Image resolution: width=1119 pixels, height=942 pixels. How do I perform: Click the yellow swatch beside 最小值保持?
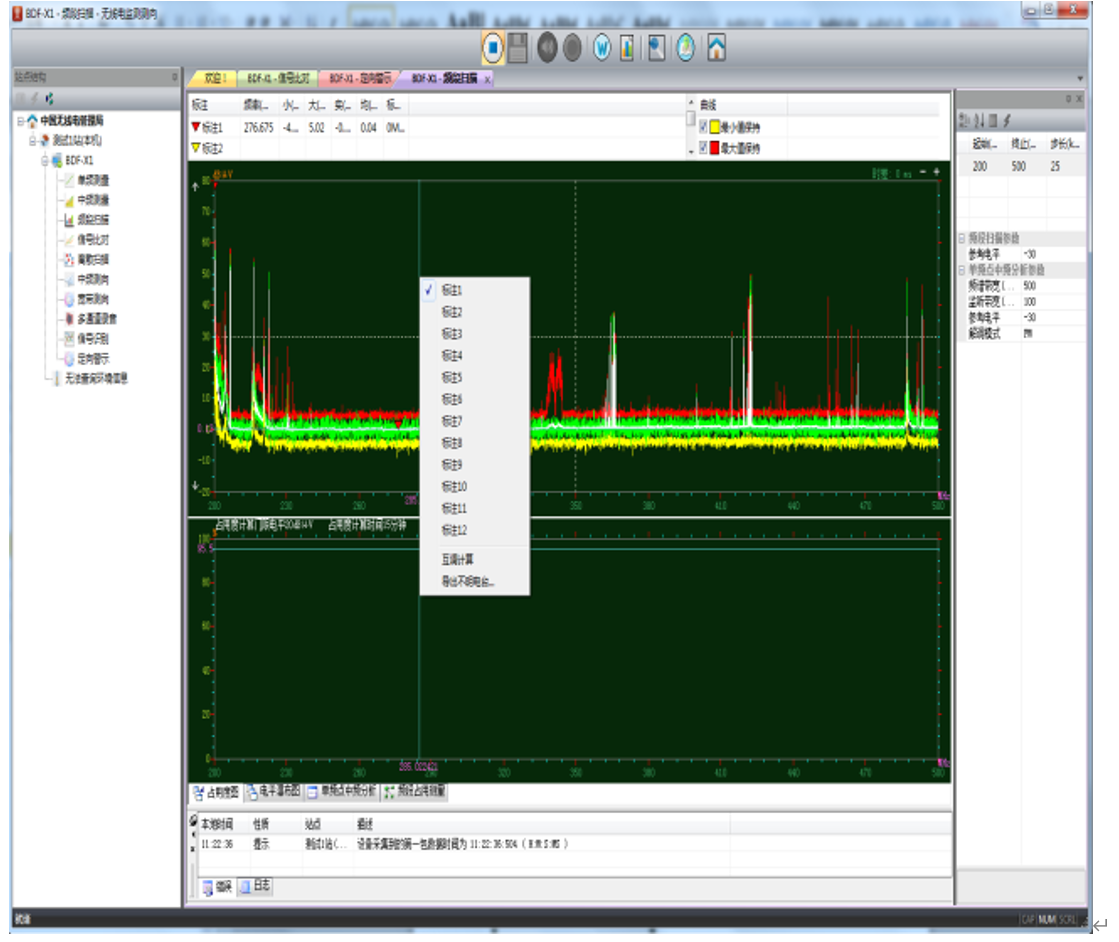(715, 128)
